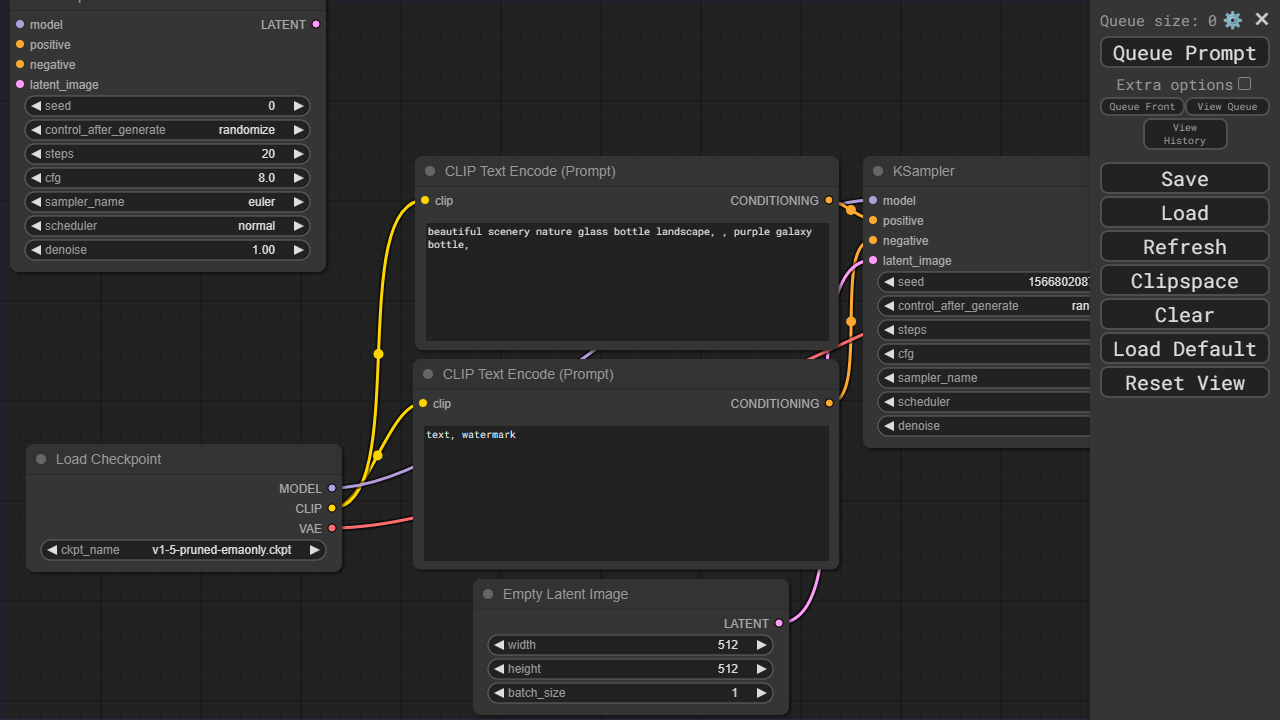Close the queue menu panel
The image size is (1280, 720).
tap(1261, 20)
